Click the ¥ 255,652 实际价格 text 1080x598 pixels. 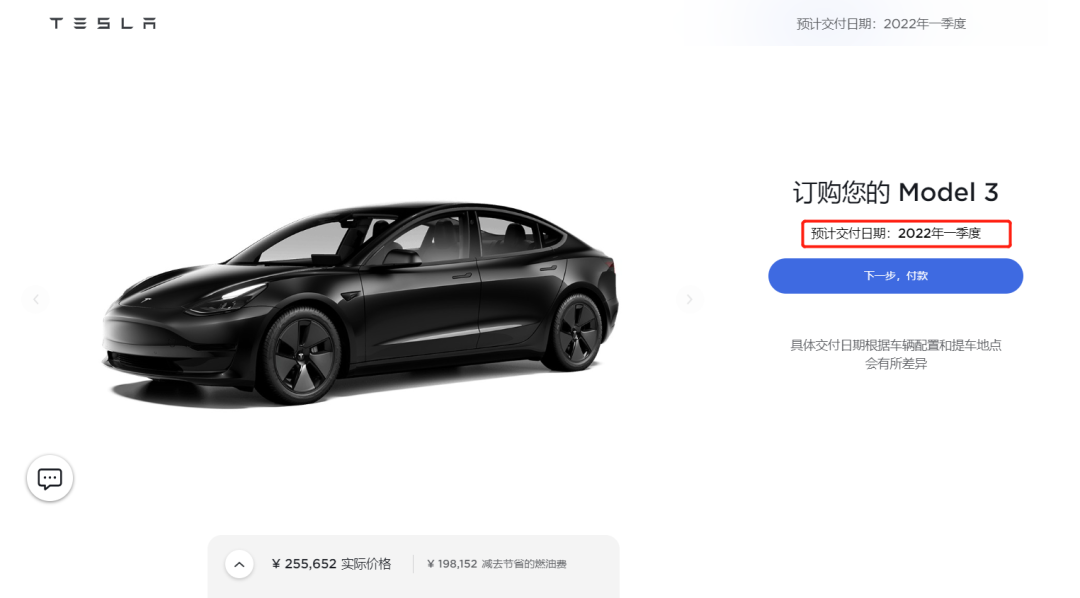pyautogui.click(x=331, y=564)
